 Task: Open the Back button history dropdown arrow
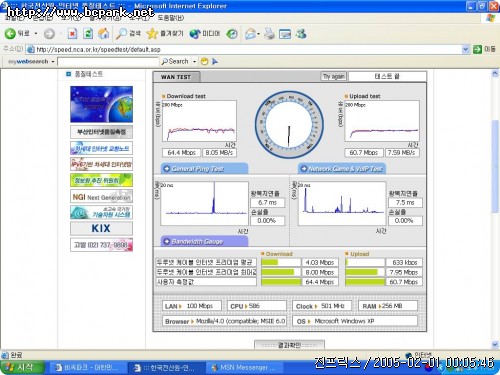pyautogui.click(x=36, y=34)
